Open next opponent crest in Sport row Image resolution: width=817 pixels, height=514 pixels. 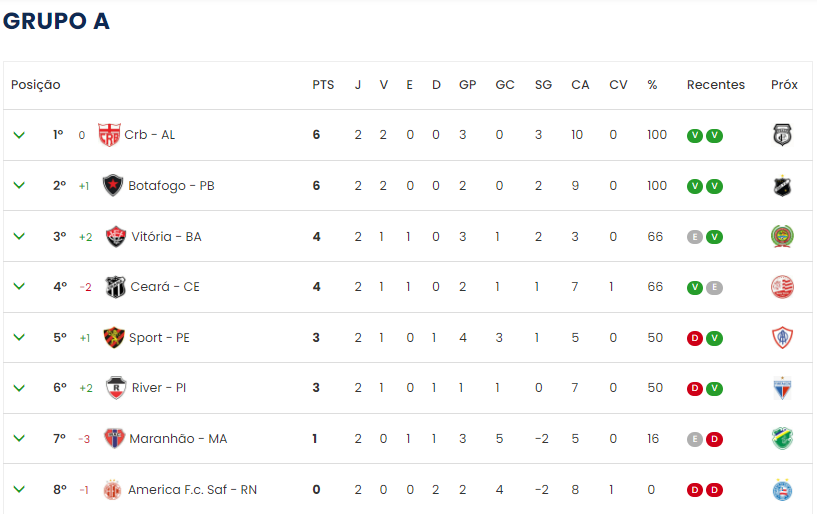[782, 337]
